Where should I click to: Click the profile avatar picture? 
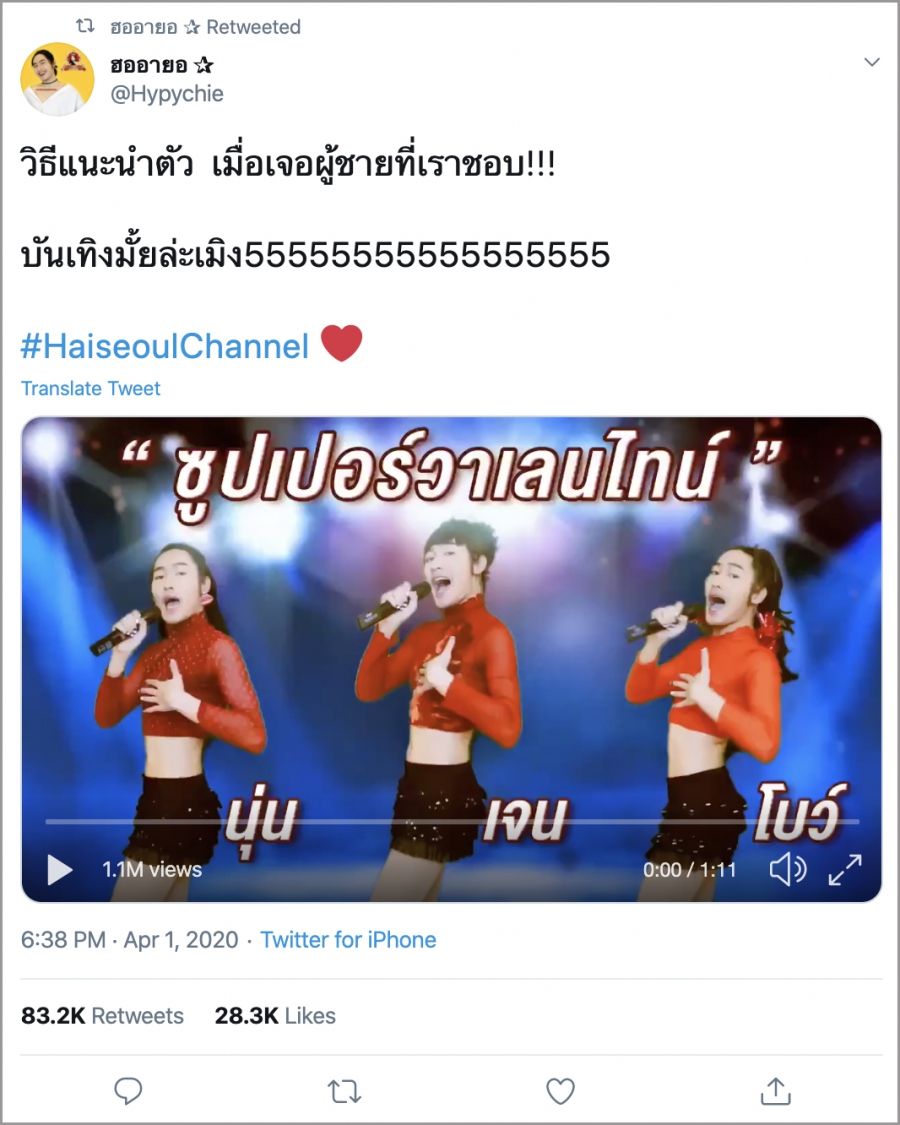[57, 79]
